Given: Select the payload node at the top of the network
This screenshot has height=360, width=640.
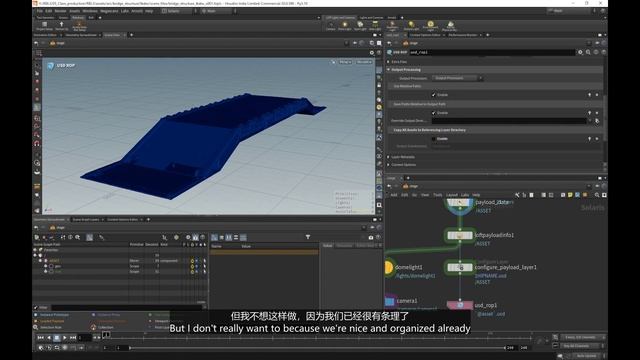Looking at the screenshot, I should coord(460,203).
